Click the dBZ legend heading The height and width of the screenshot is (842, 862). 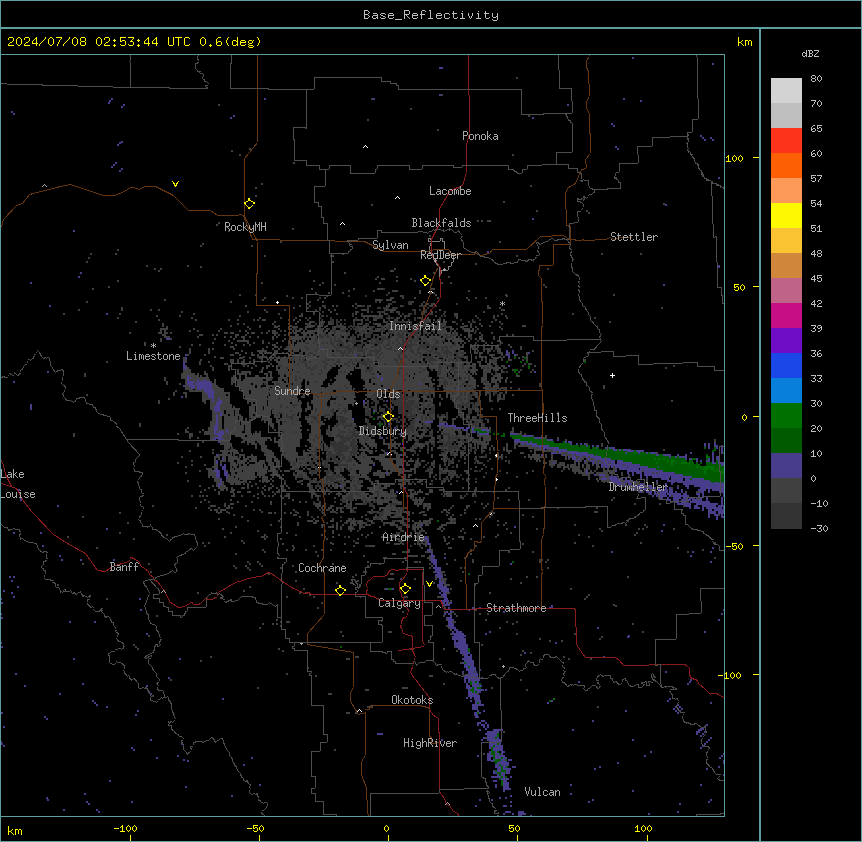(x=810, y=53)
